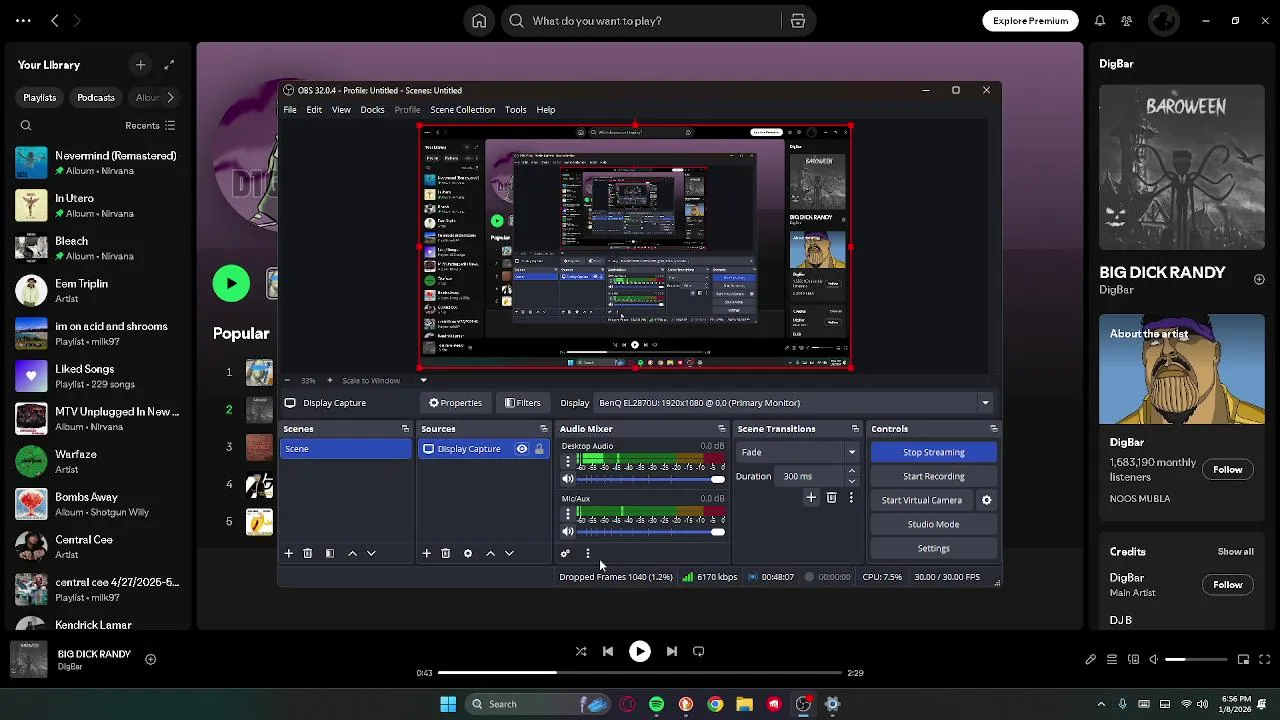
Task: Expand Your Library to full view
Action: tap(169, 65)
